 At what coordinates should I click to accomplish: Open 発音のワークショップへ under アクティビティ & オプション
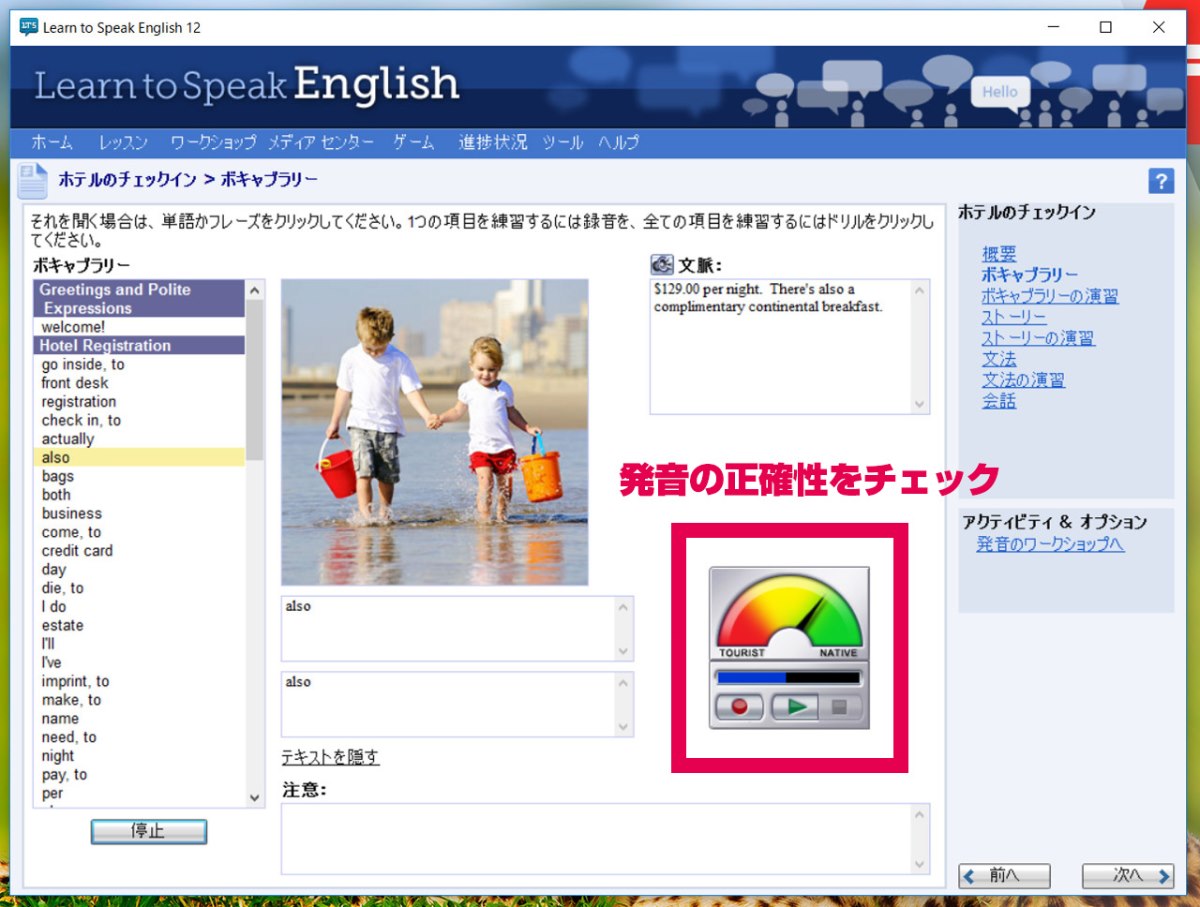[x=1050, y=544]
